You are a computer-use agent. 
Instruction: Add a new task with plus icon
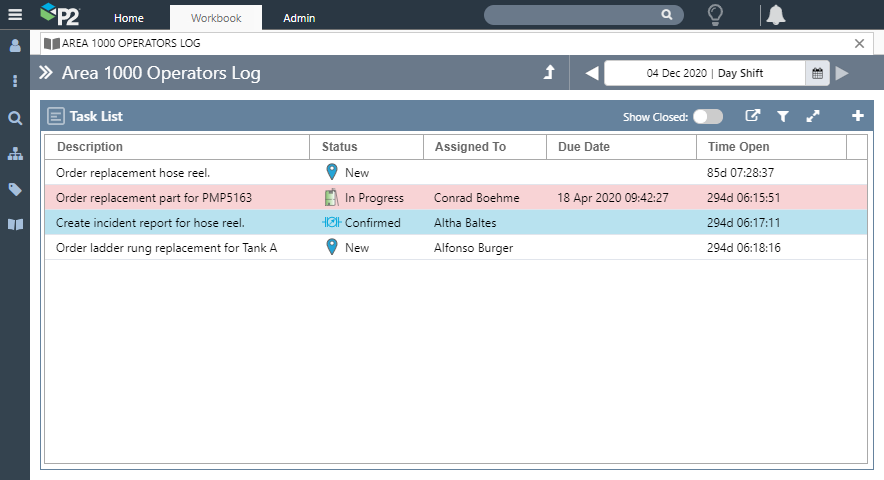(857, 116)
